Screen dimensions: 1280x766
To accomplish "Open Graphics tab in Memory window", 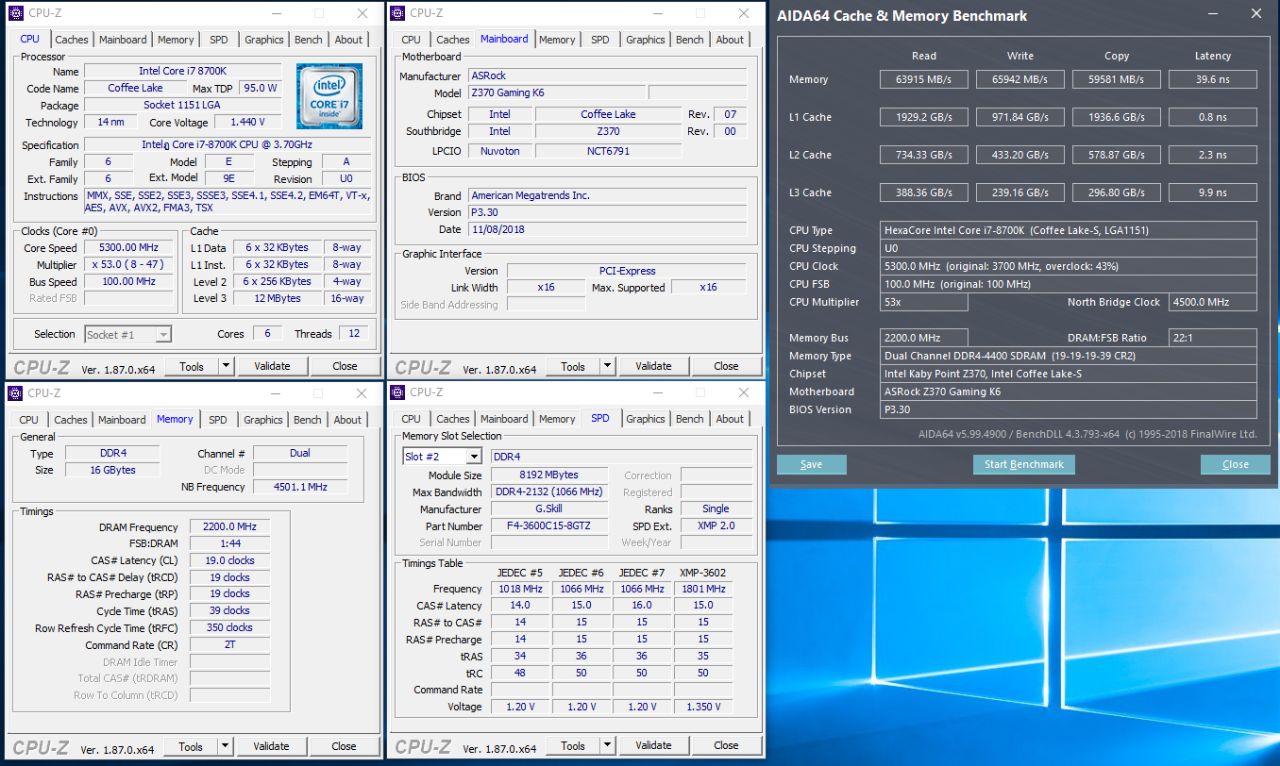I will [x=263, y=420].
